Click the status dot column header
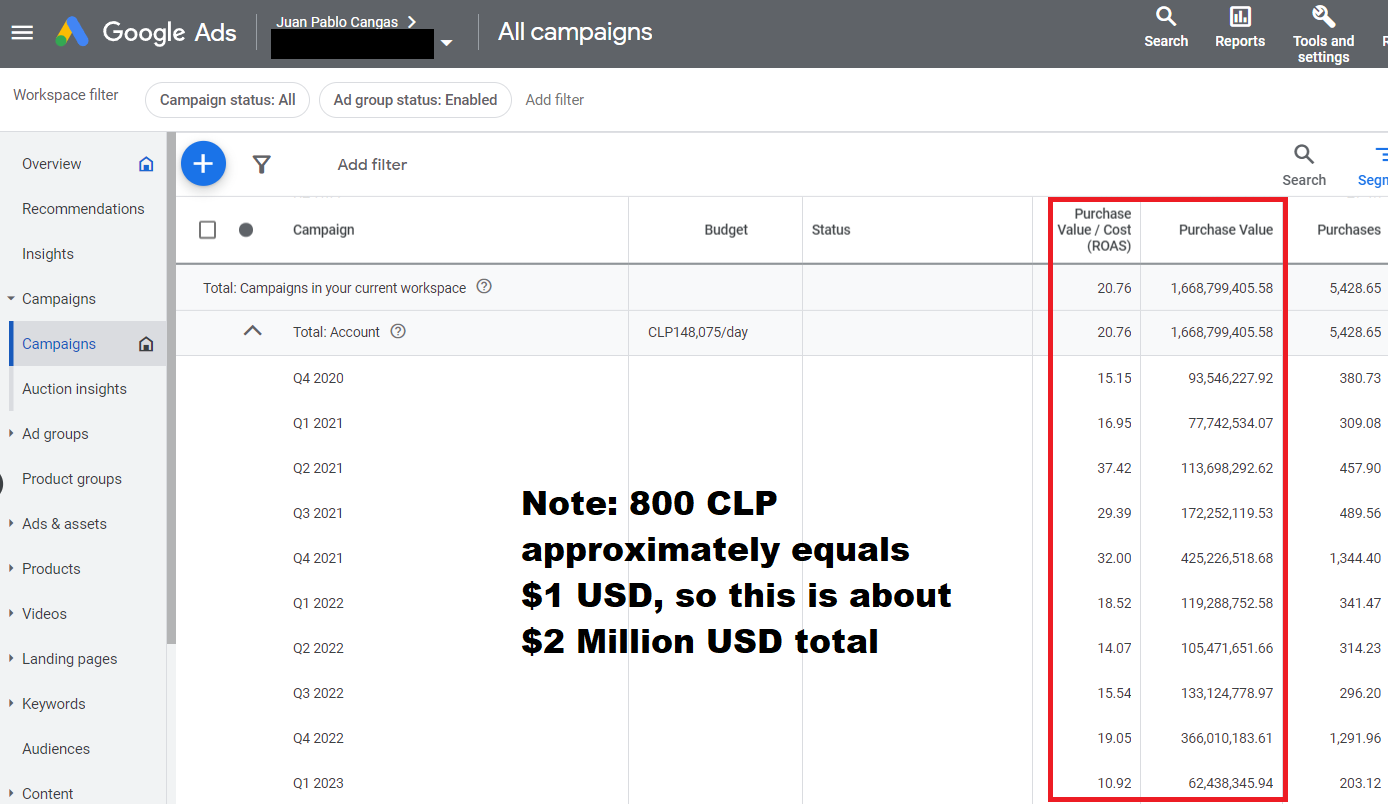This screenshot has width=1388, height=804. pyautogui.click(x=246, y=230)
